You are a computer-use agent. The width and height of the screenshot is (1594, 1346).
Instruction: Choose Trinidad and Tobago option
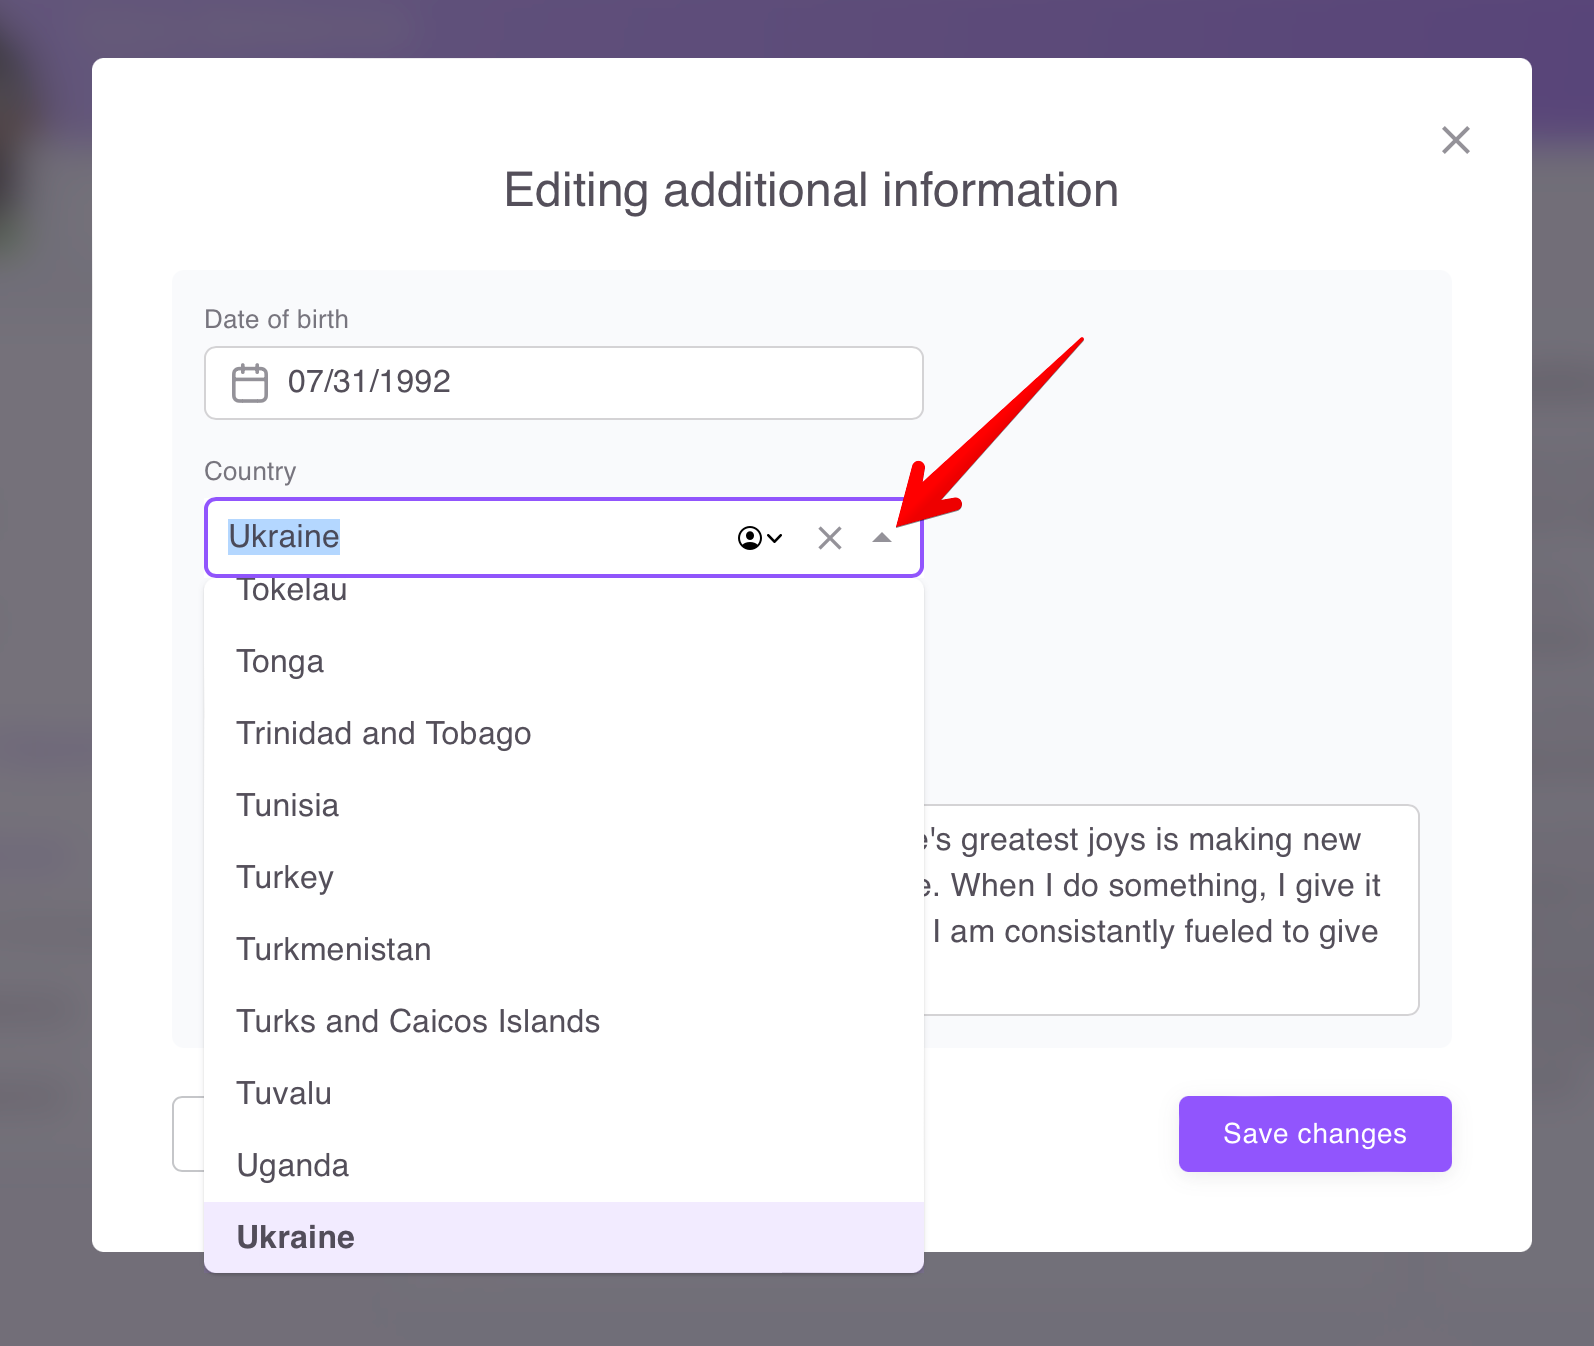coord(383,734)
